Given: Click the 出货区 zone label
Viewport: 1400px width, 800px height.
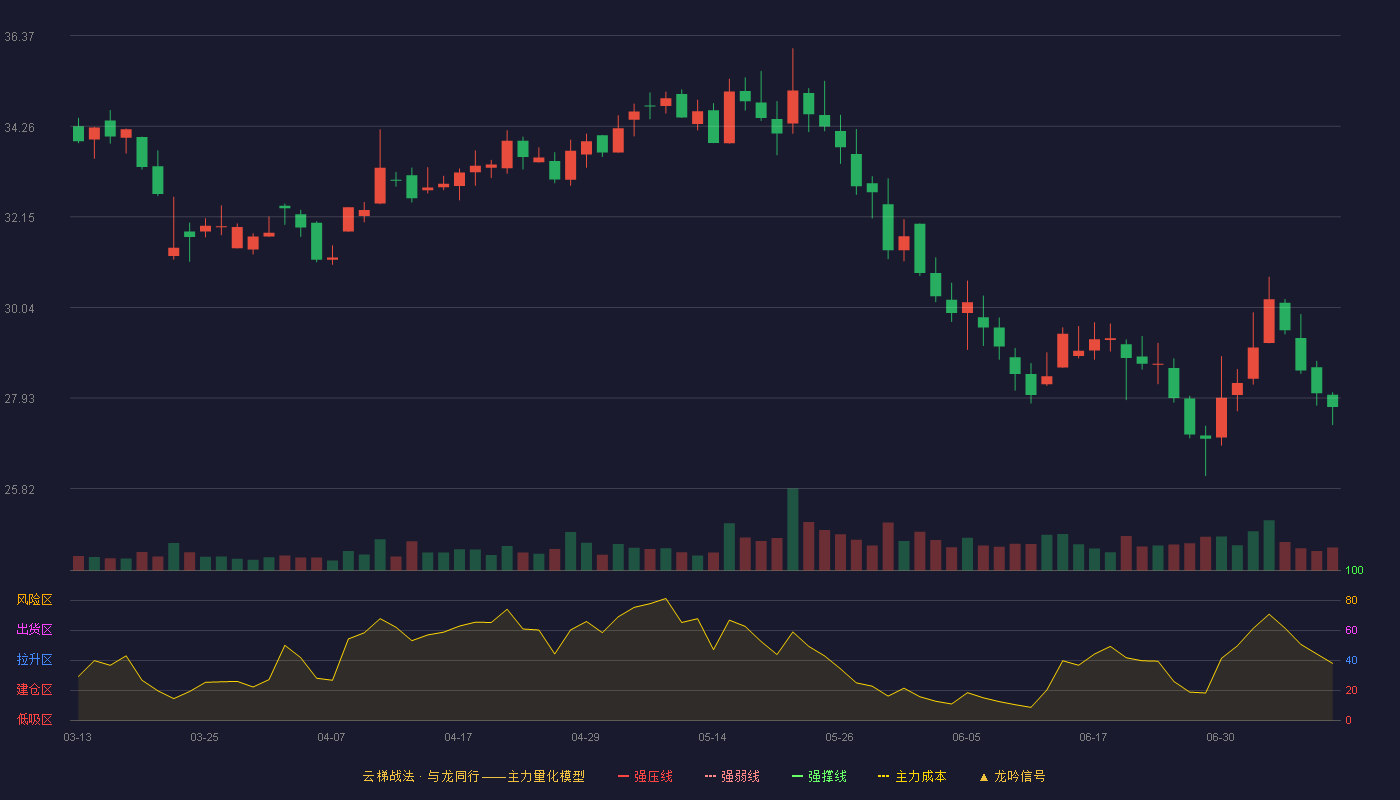Looking at the screenshot, I should (x=34, y=630).
